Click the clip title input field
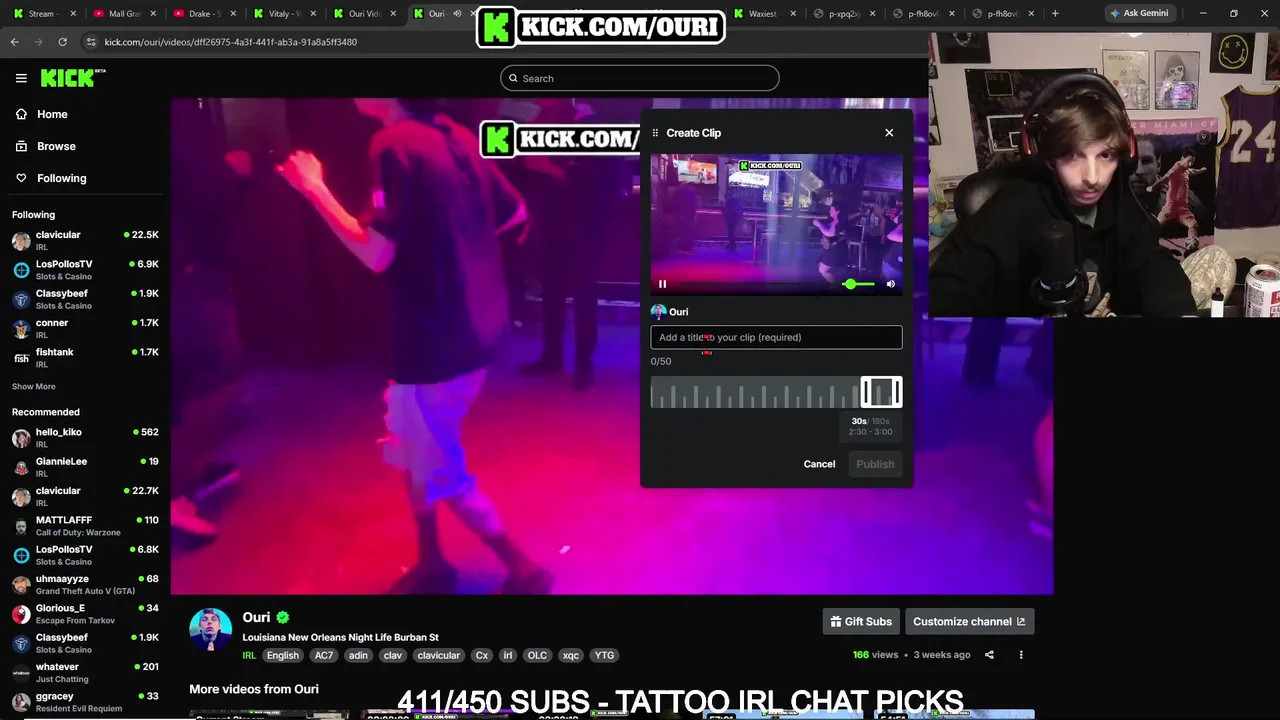1280x720 pixels. (776, 337)
